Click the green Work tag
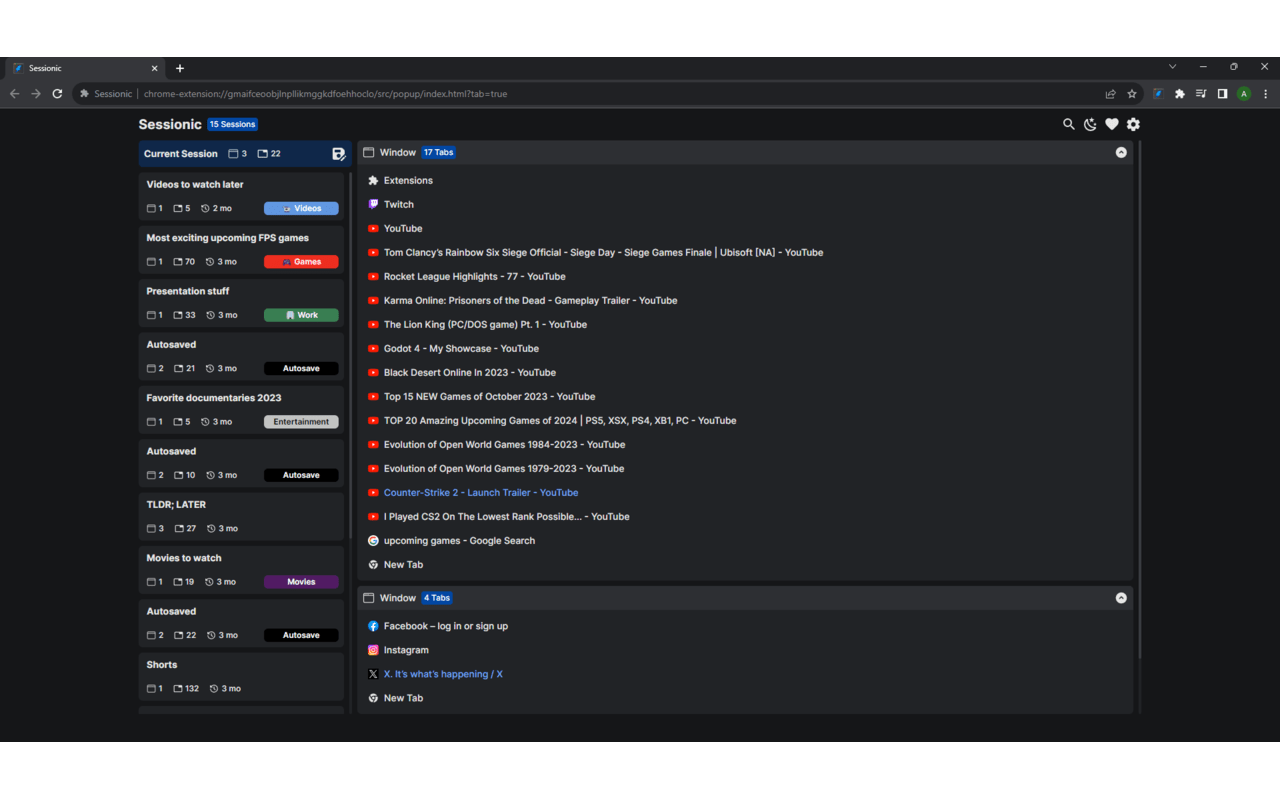The image size is (1280, 800). (x=301, y=315)
